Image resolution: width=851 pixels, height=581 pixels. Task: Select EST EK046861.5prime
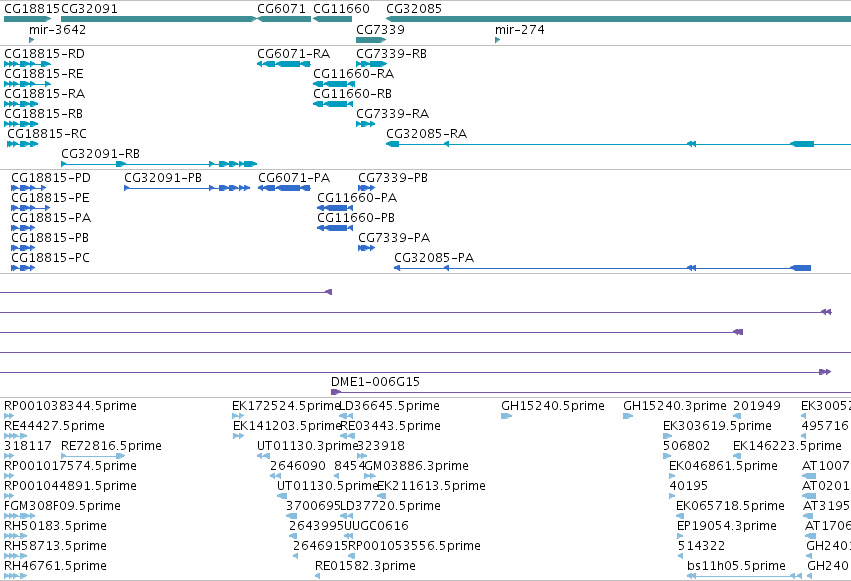[723, 466]
